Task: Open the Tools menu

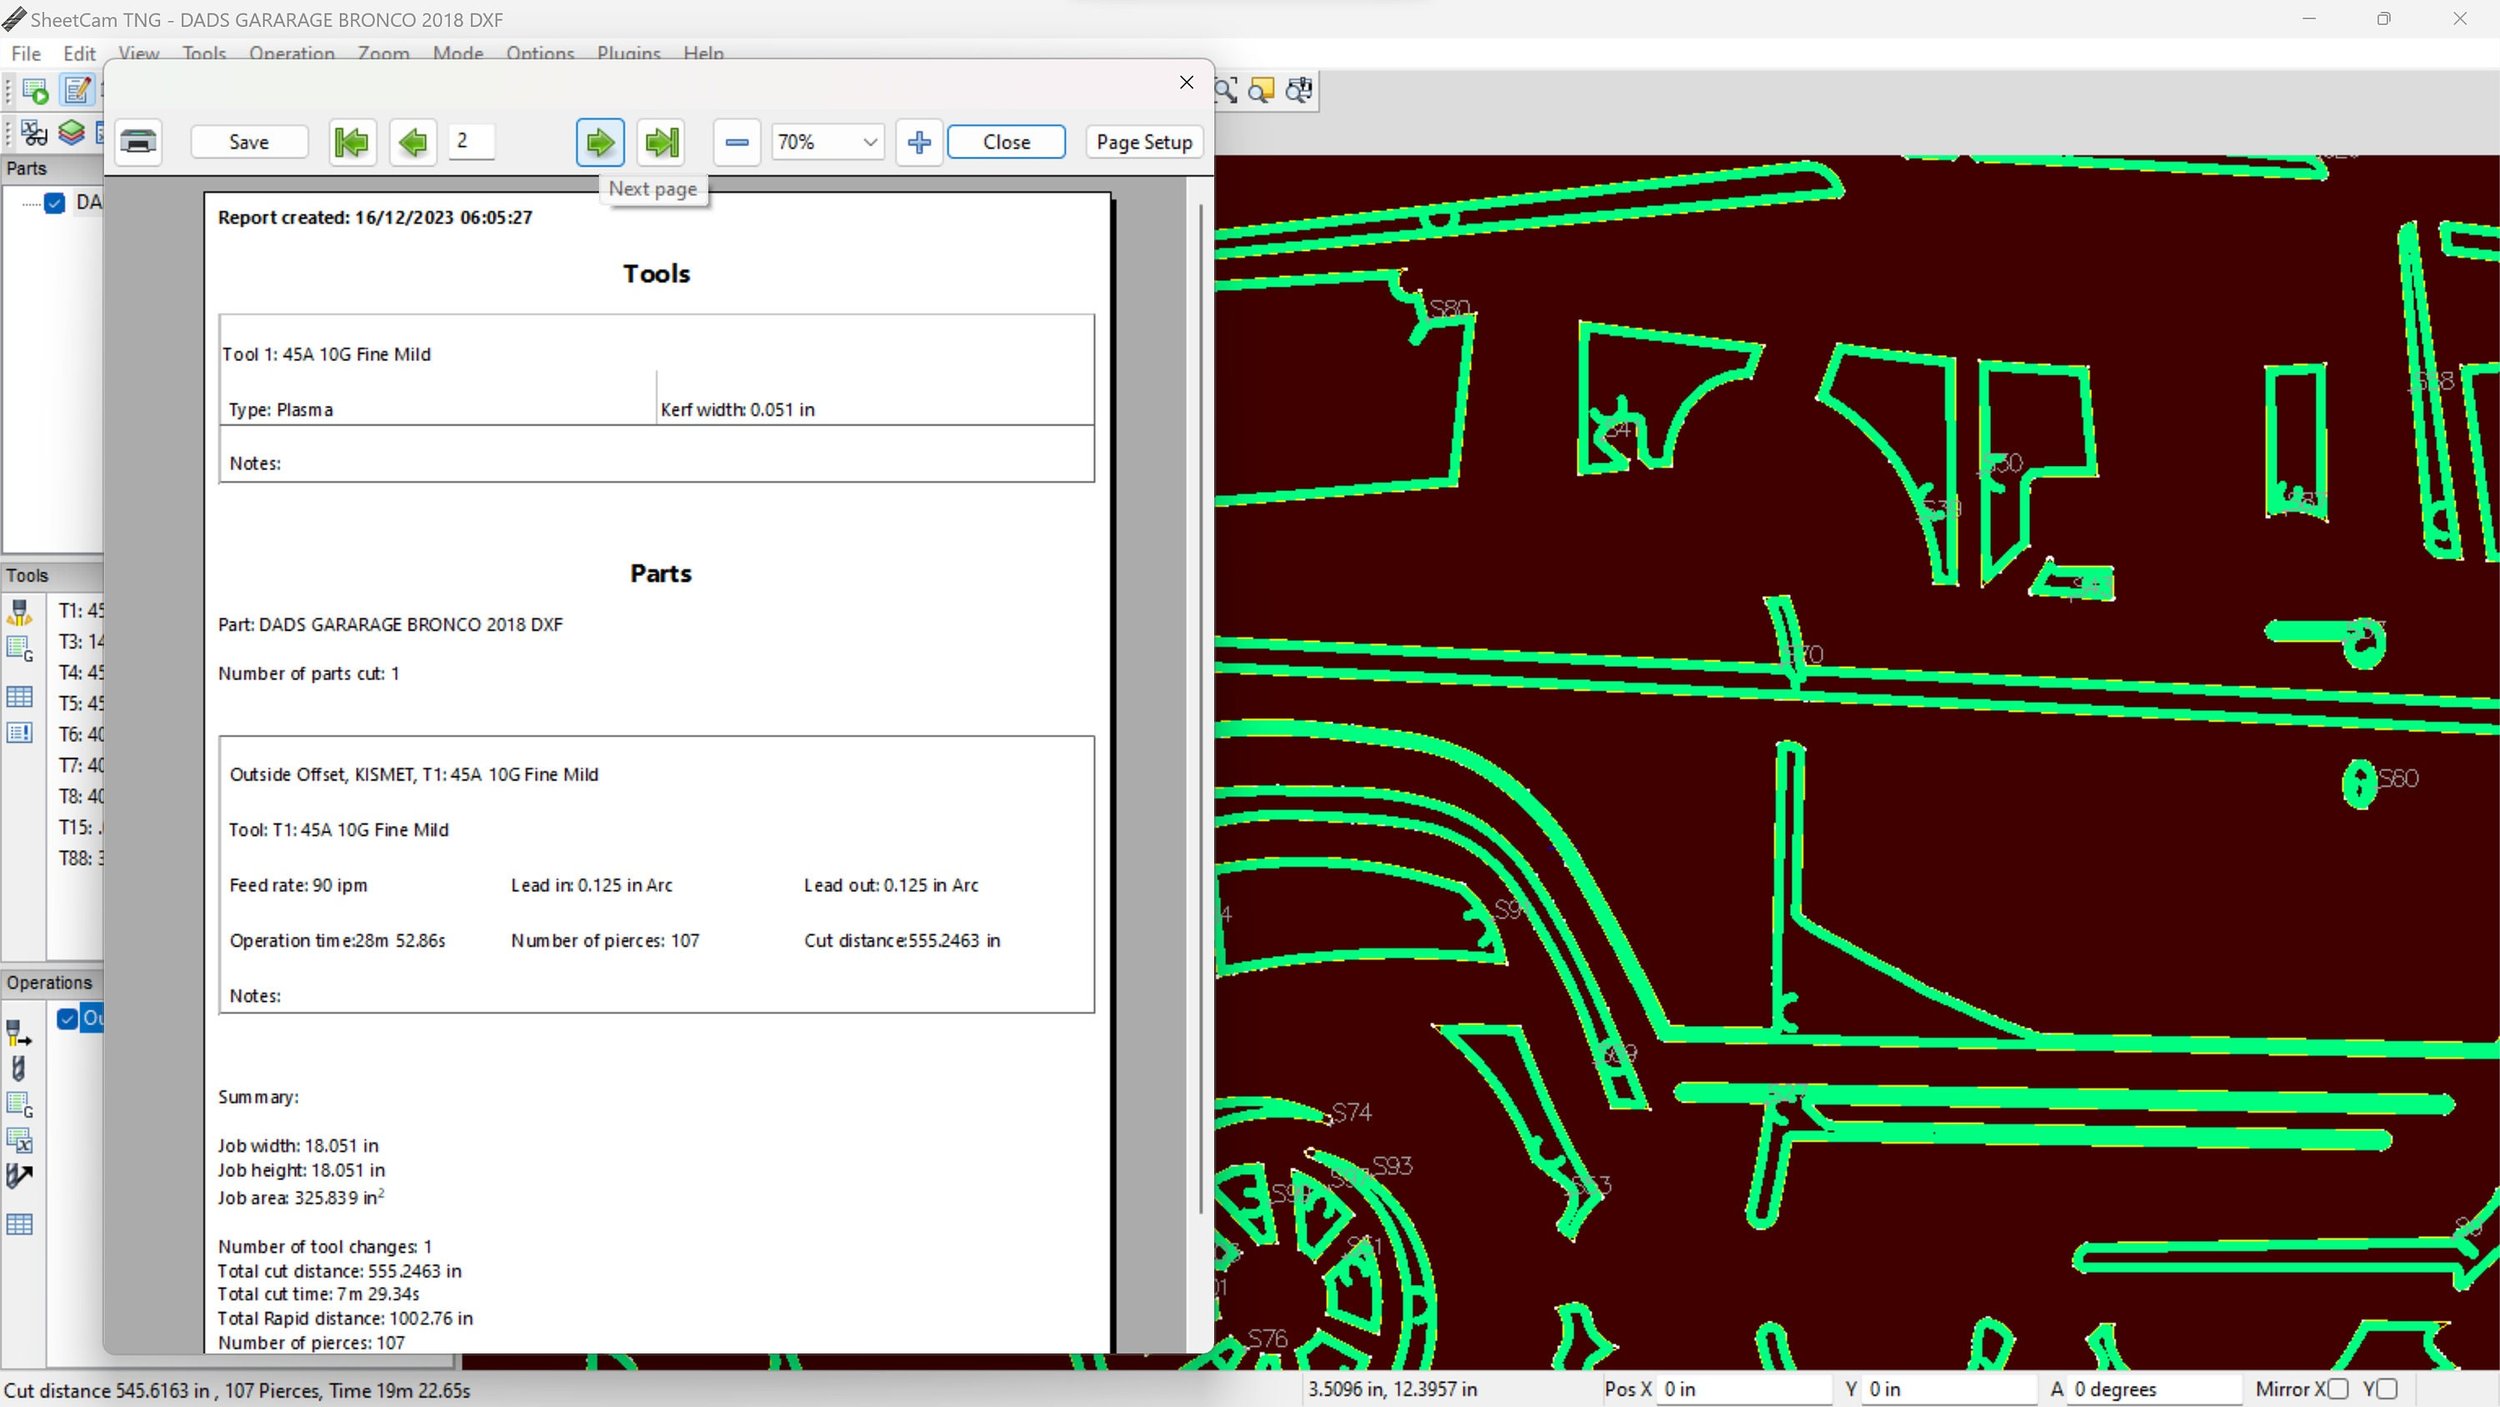Action: coord(204,53)
